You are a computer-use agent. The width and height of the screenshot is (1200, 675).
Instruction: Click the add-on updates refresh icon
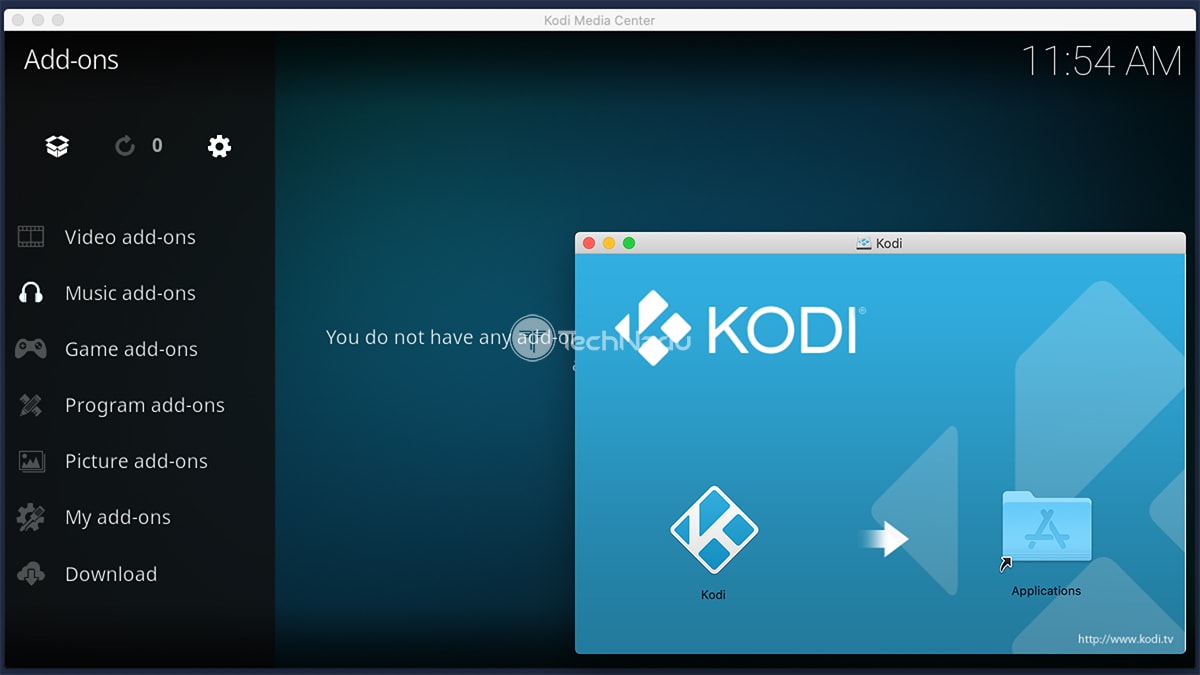(x=125, y=146)
